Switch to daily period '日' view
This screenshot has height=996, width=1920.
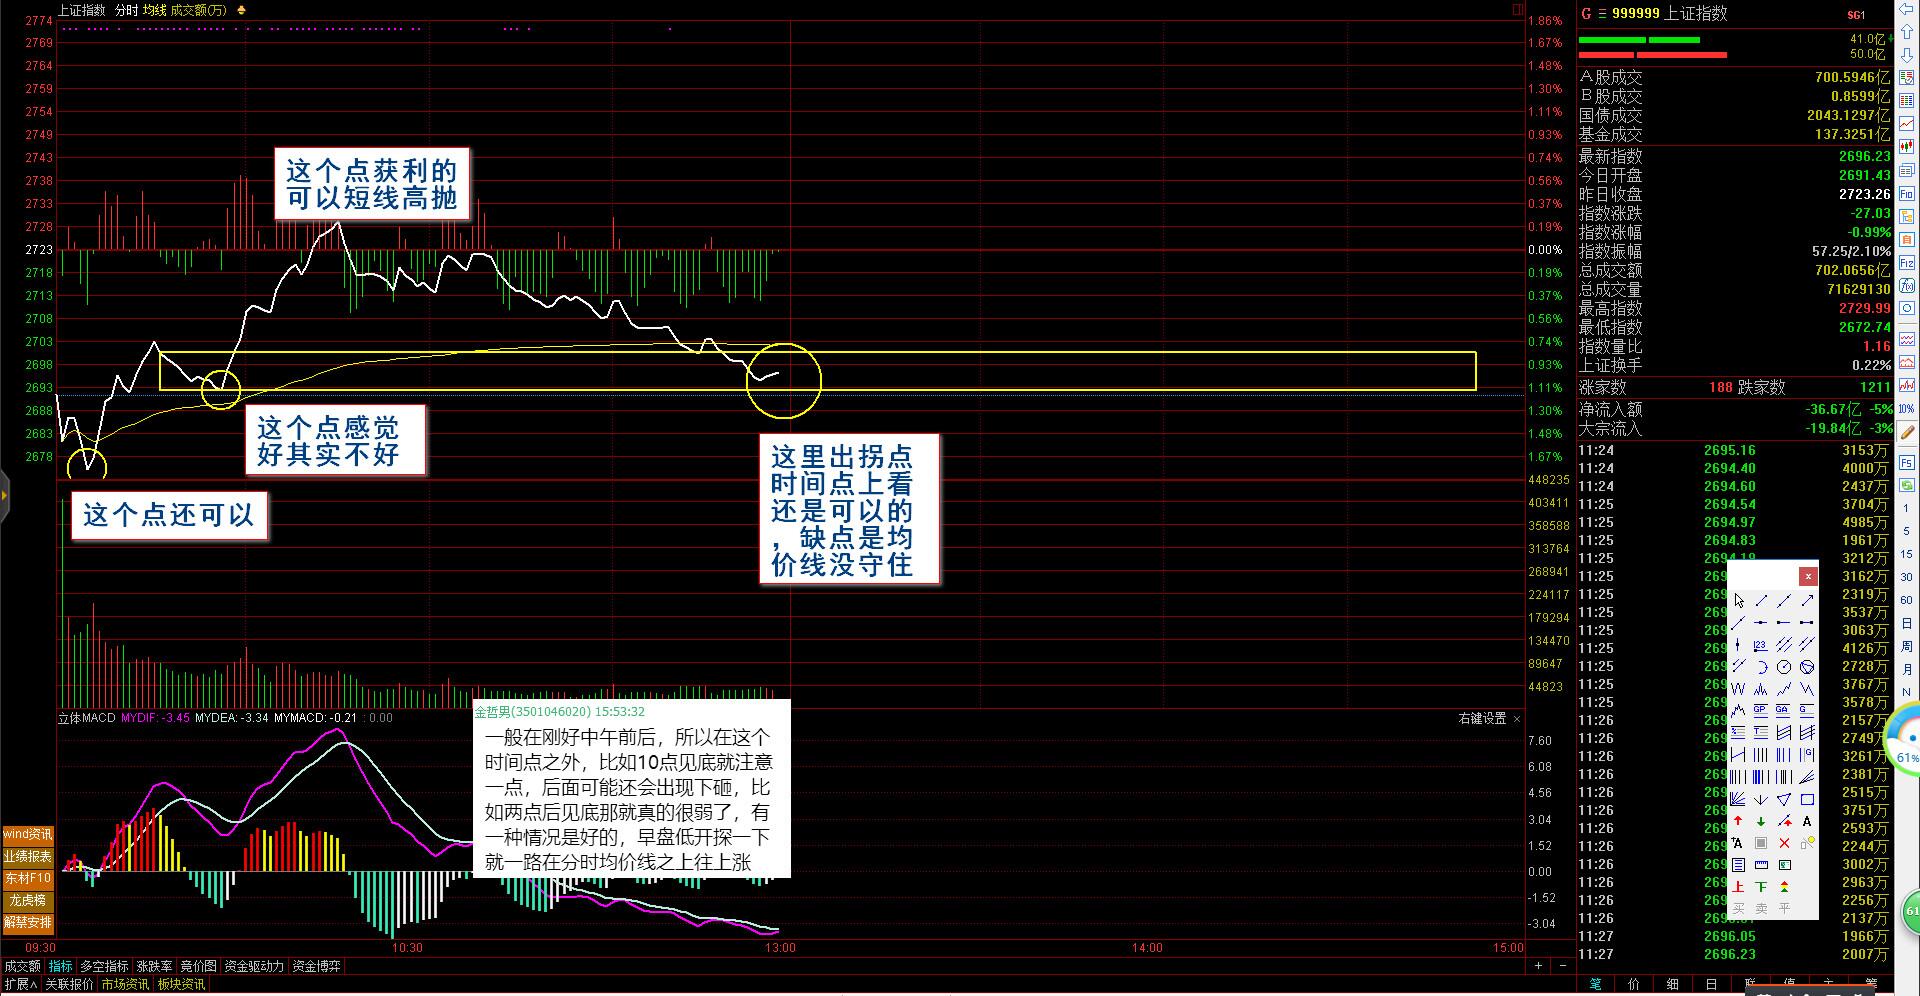point(1907,623)
